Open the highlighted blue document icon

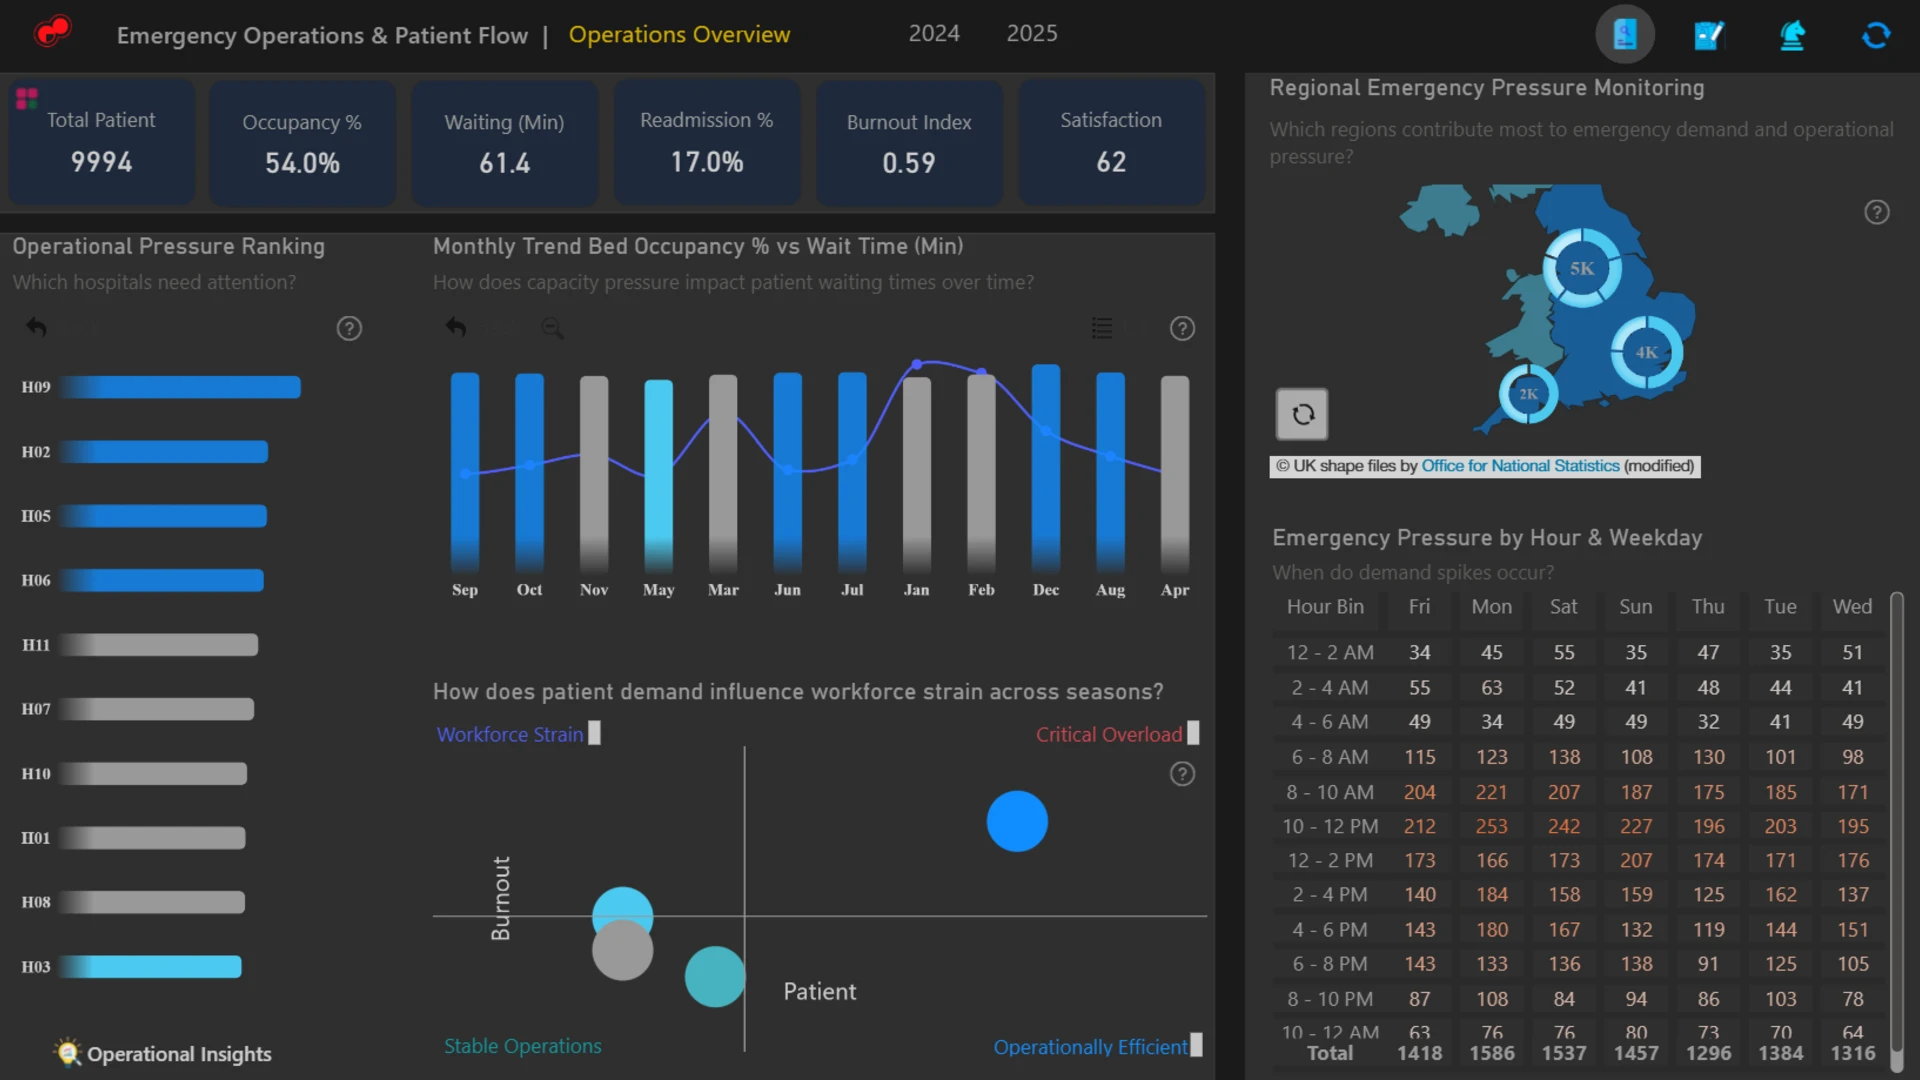1625,35
